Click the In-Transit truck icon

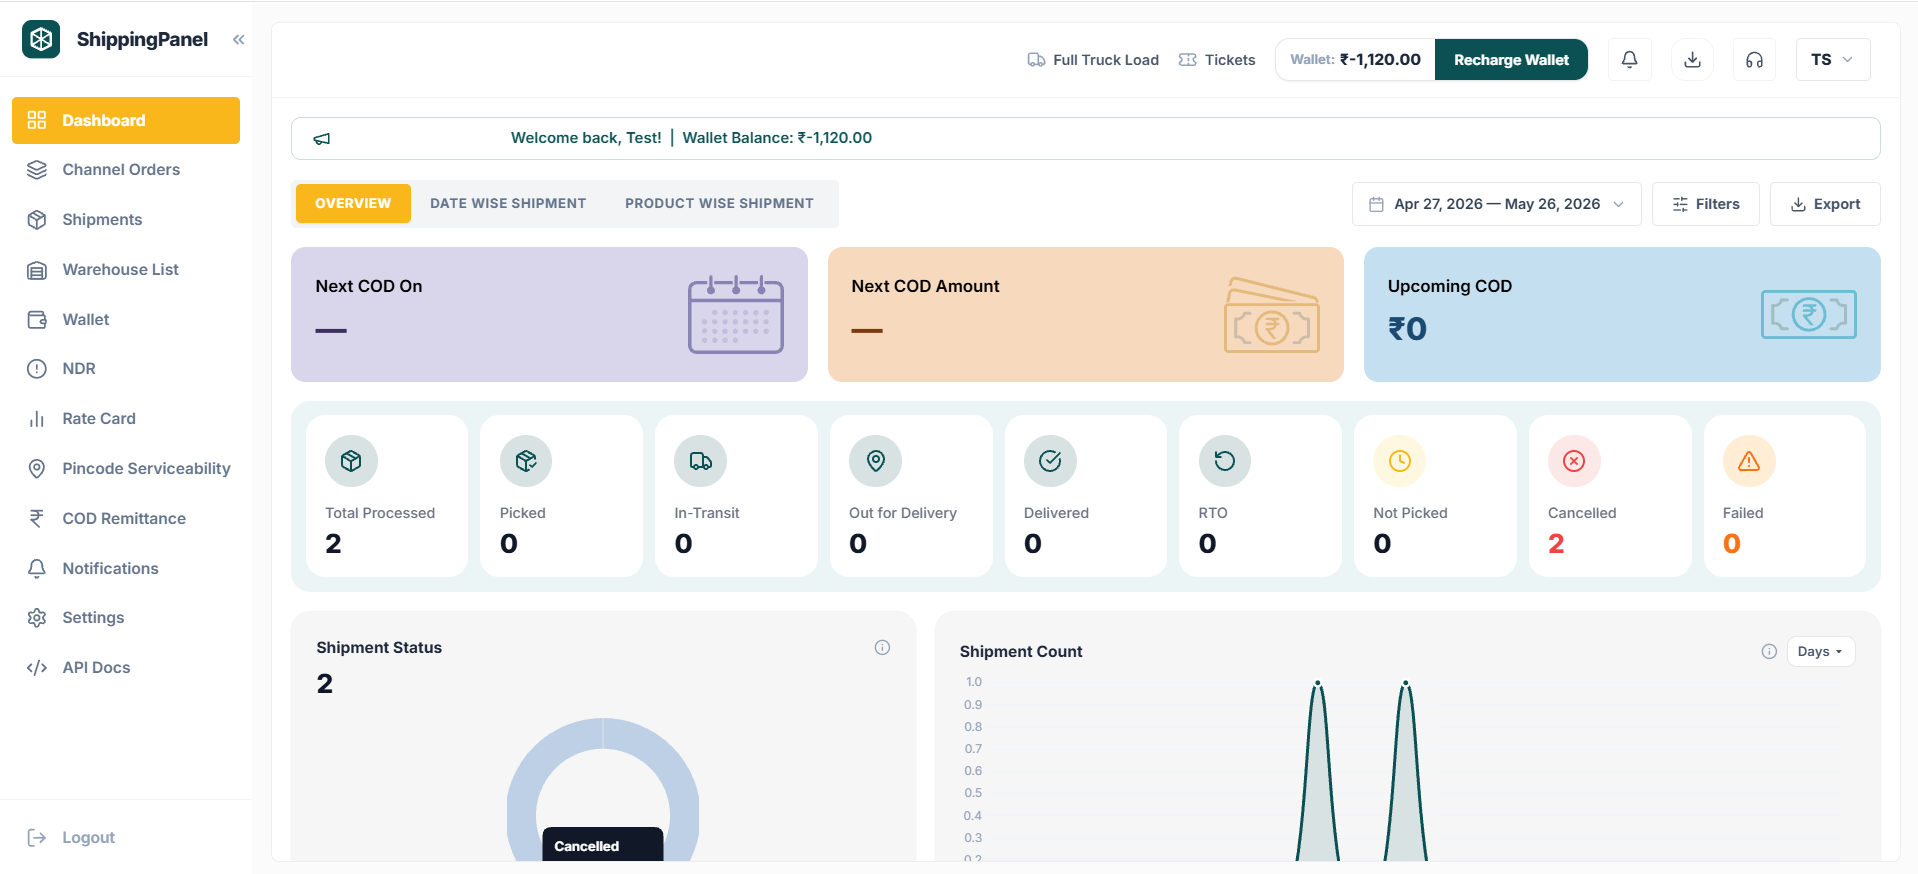[701, 461]
